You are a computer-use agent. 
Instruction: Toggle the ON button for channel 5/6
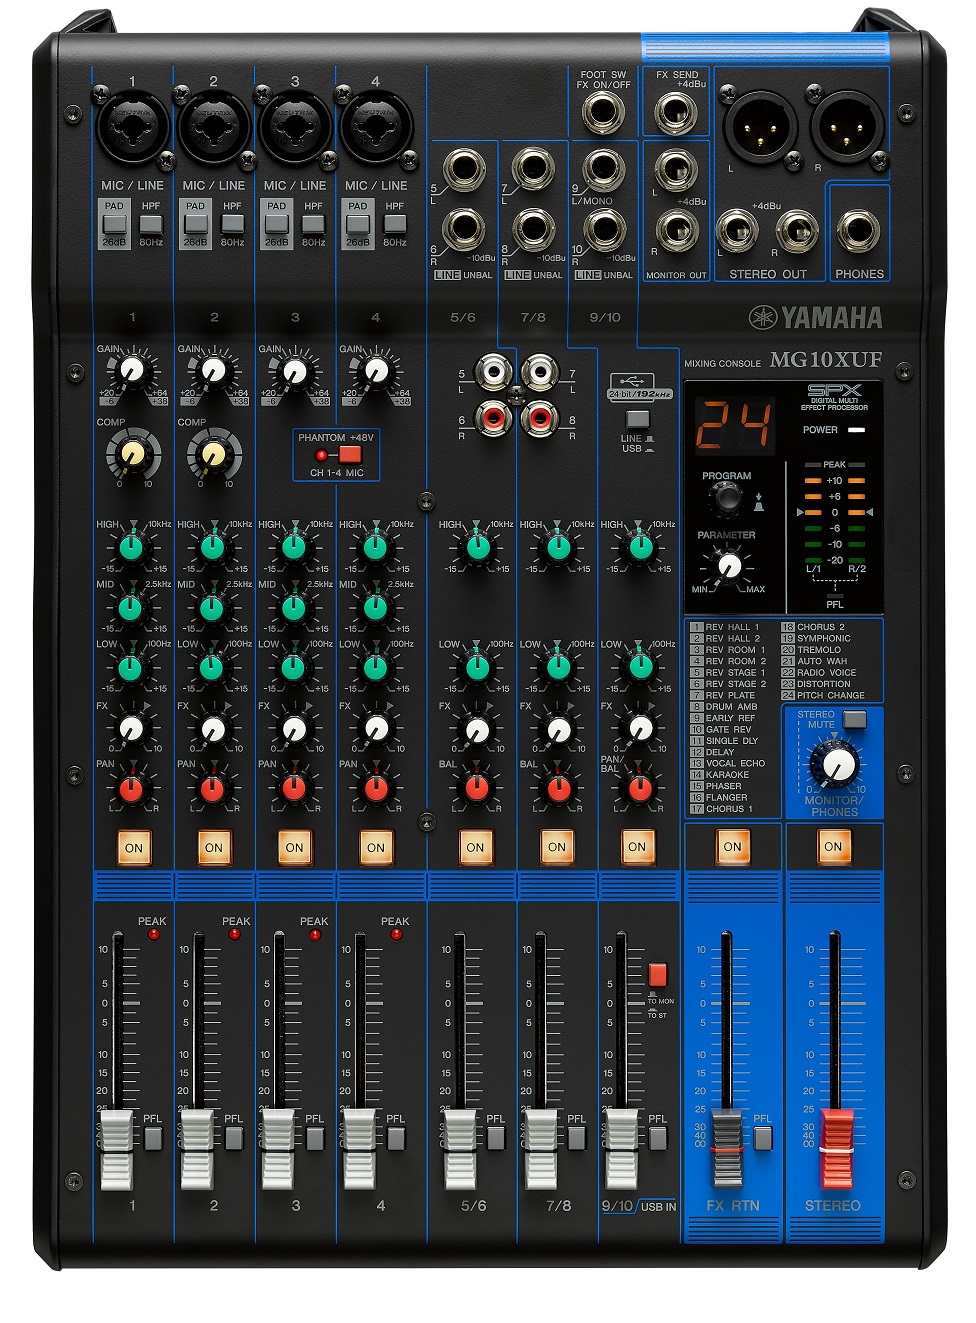coord(475,847)
